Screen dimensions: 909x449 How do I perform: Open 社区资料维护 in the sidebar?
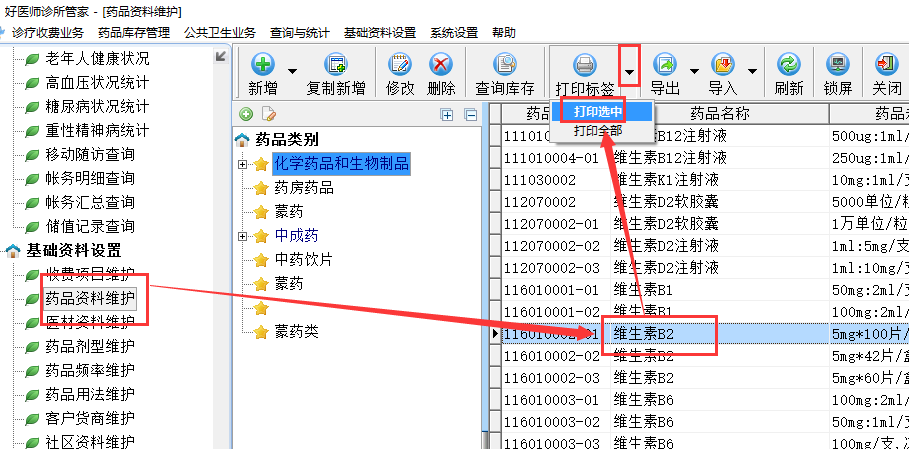90,441
